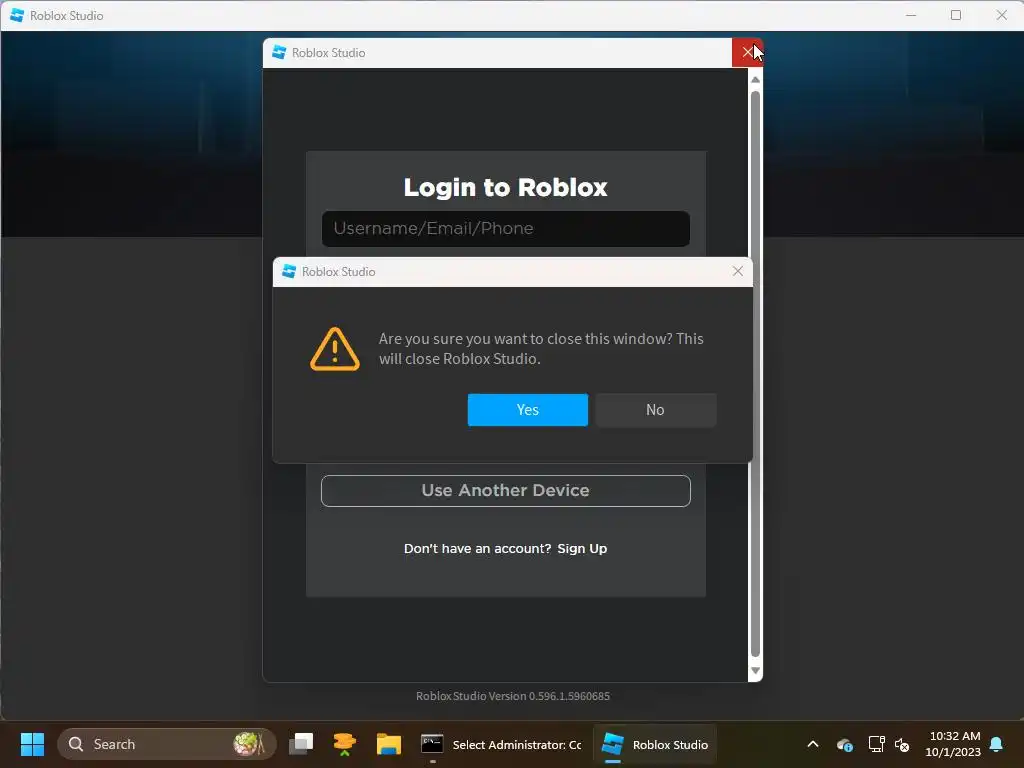1024x768 pixels.
Task: Open the orange stacked app taskbar icon
Action: 344,744
